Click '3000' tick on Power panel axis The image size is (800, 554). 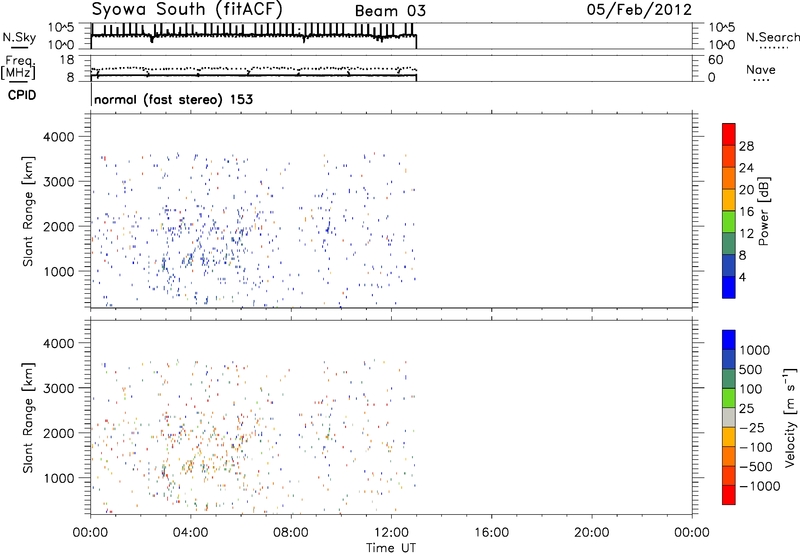click(59, 182)
